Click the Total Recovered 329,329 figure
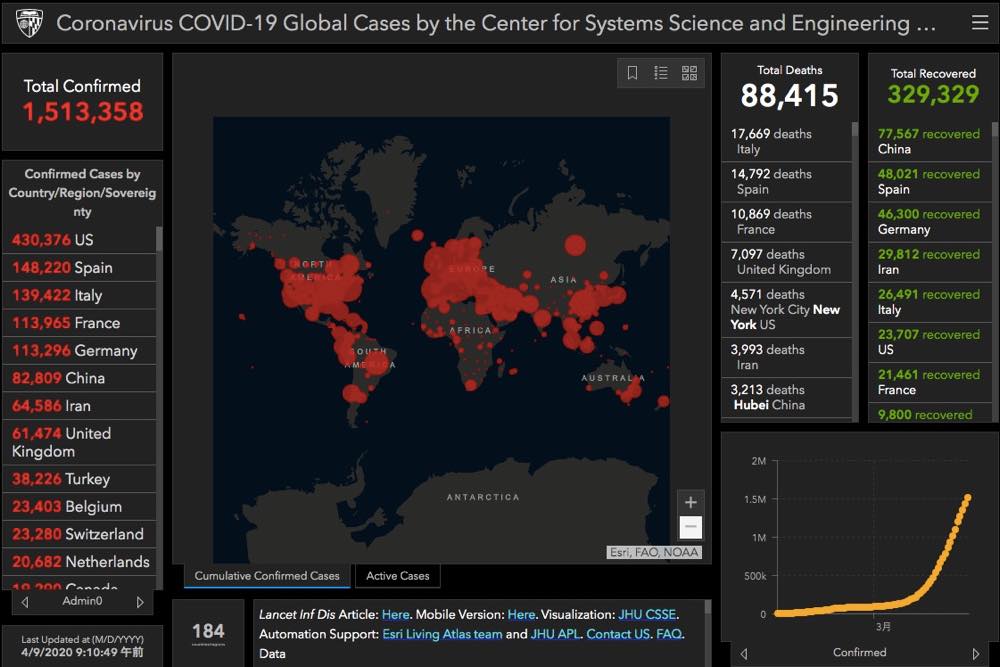Viewport: 1000px width, 667px height. click(933, 95)
